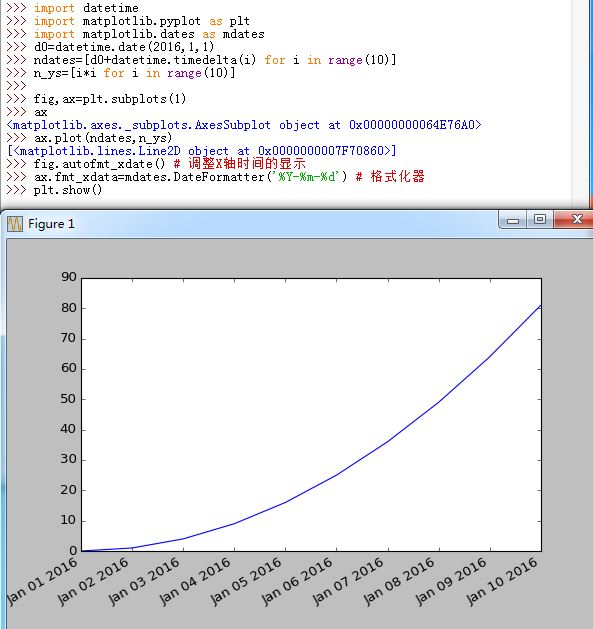Minimize the Figure 1 window
Image resolution: width=593 pixels, height=629 pixels.
click(512, 220)
